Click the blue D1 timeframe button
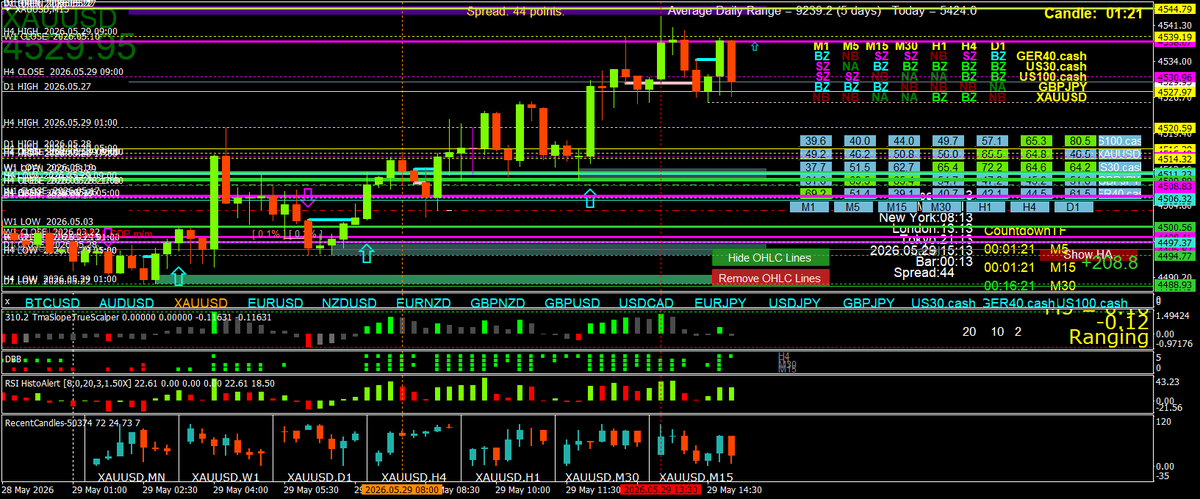The height and width of the screenshot is (499, 1200). click(x=1073, y=206)
